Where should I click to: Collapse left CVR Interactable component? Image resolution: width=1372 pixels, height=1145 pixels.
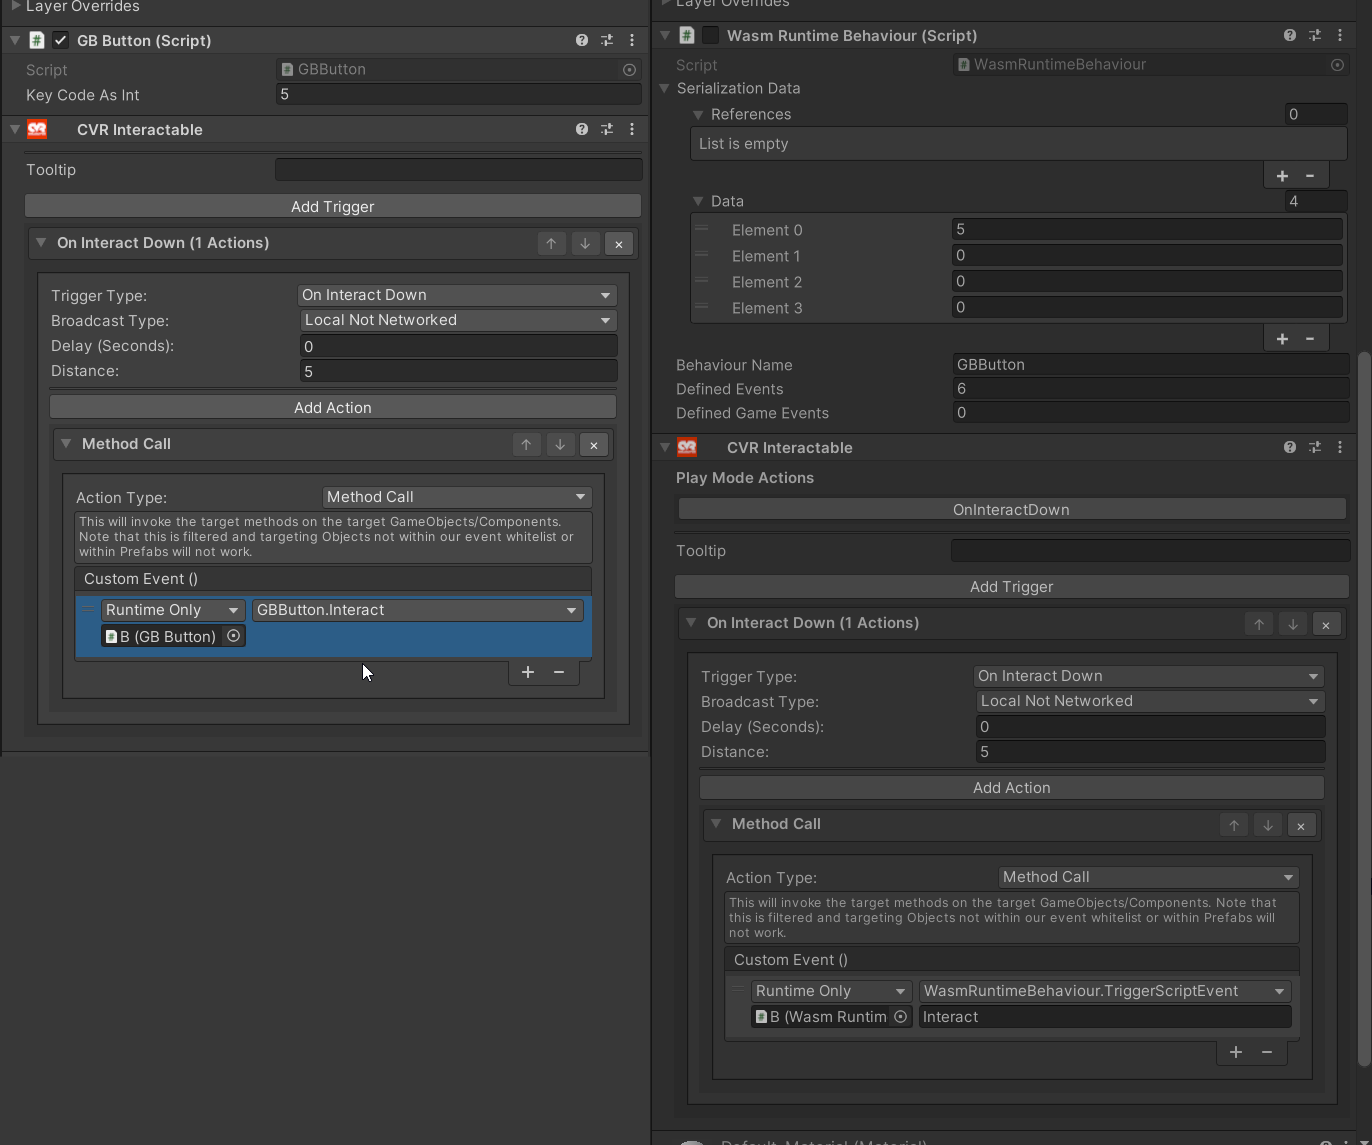pyautogui.click(x=15, y=130)
